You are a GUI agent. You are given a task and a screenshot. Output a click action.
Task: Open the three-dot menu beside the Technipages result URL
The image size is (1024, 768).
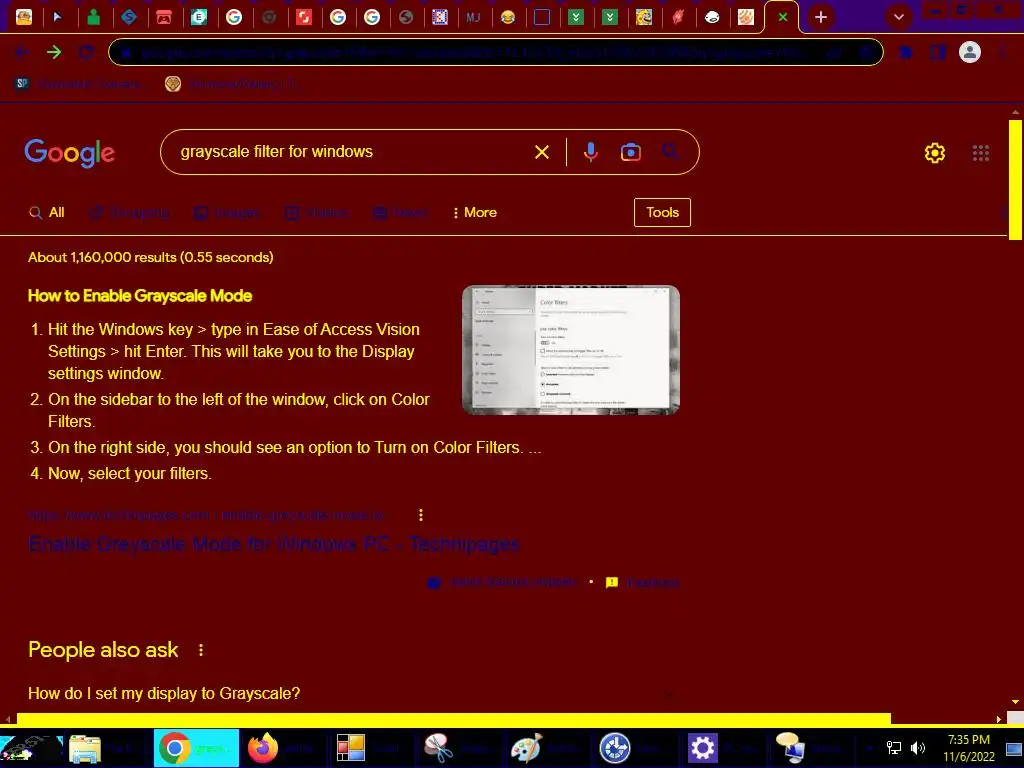coord(421,515)
